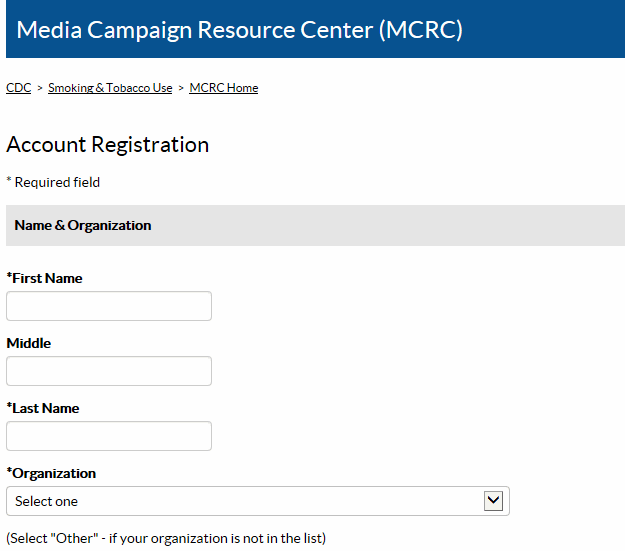Open the CDC breadcrumb link
This screenshot has width=625, height=551.
(18, 88)
